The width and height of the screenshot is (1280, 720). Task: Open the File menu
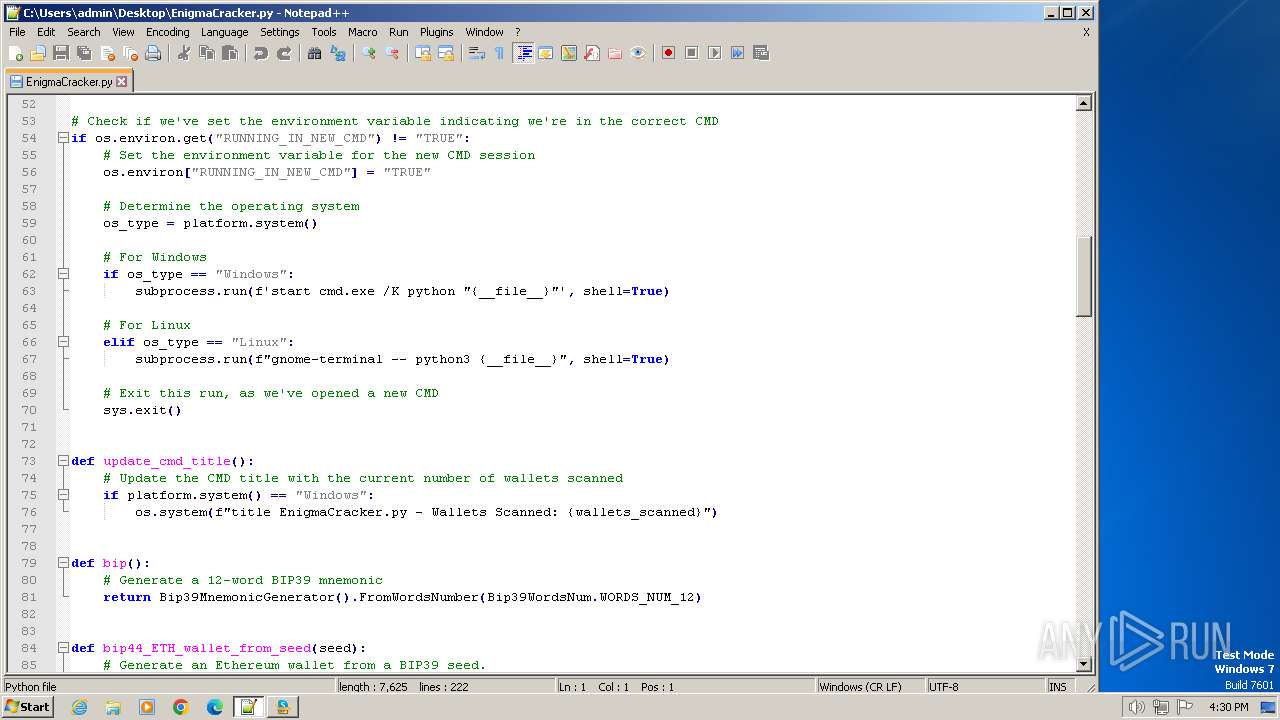(17, 32)
